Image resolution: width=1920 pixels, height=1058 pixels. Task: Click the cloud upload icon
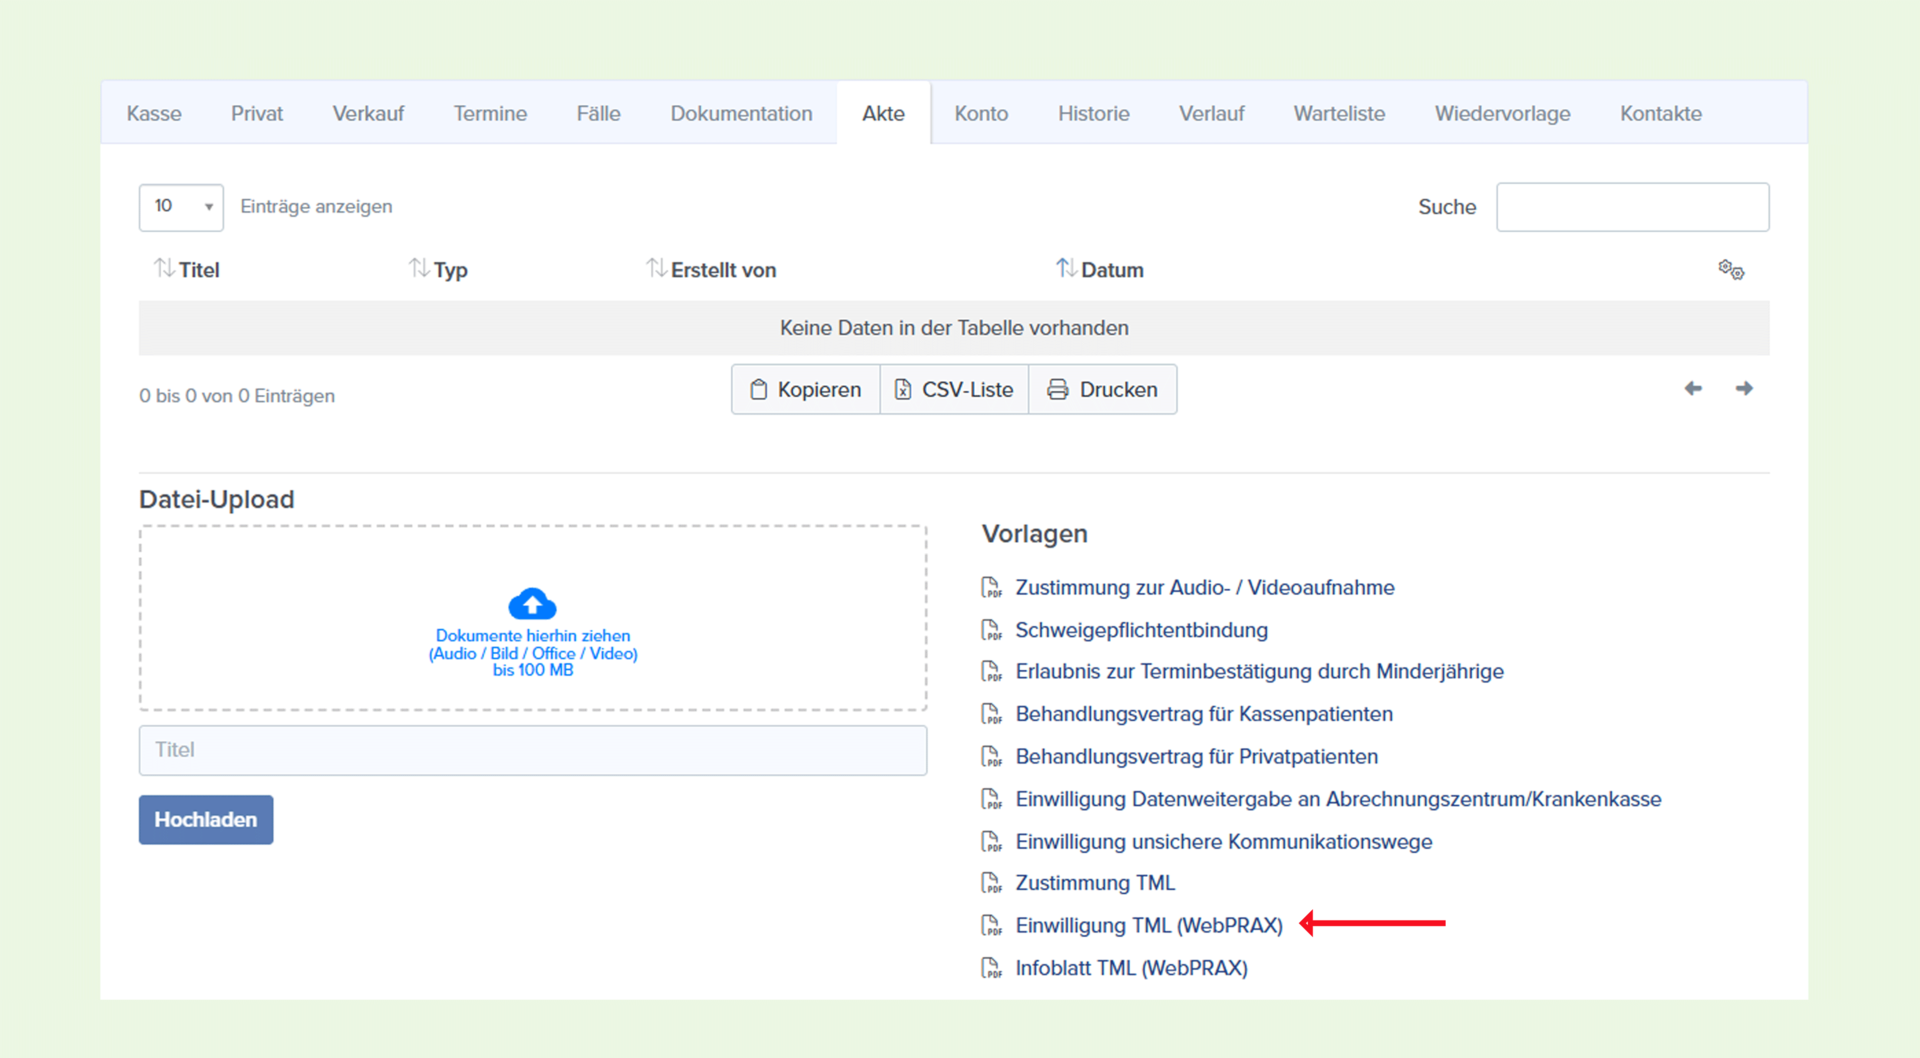coord(532,604)
